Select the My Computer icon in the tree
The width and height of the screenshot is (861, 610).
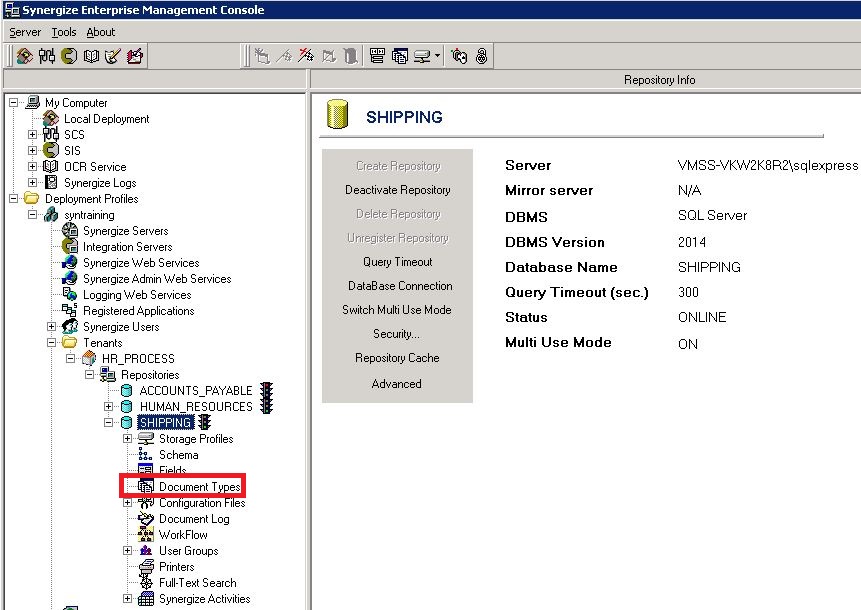[x=33, y=102]
